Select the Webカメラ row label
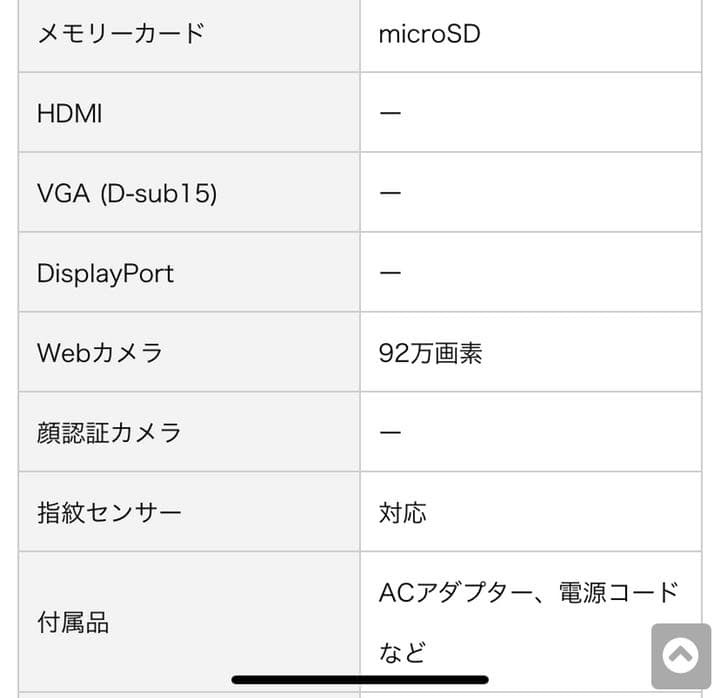 100,353
